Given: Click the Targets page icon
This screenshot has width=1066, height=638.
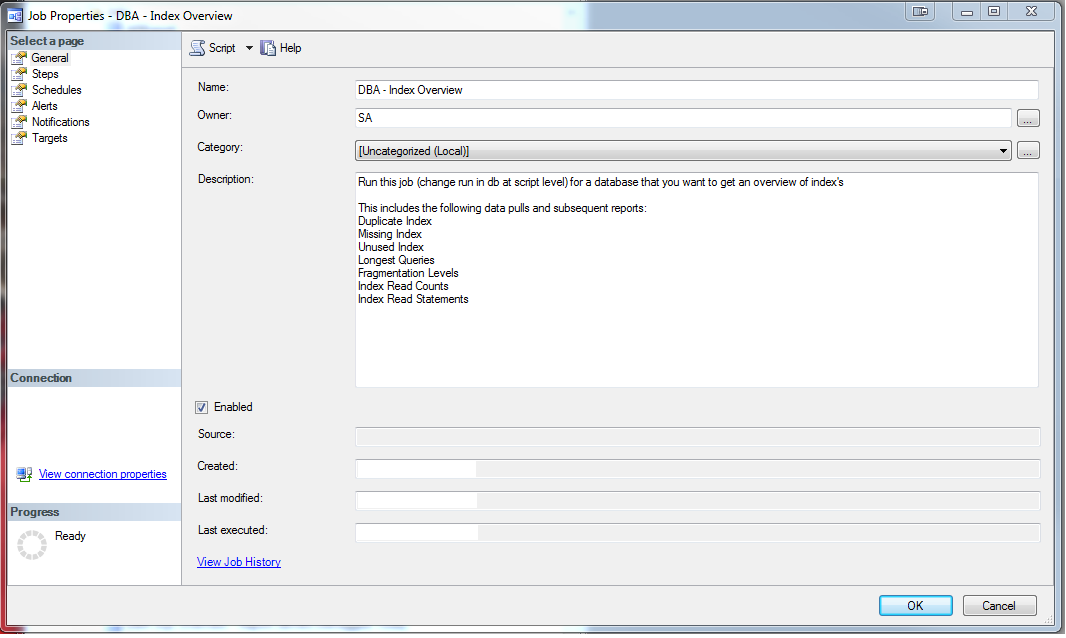Looking at the screenshot, I should tap(18, 138).
